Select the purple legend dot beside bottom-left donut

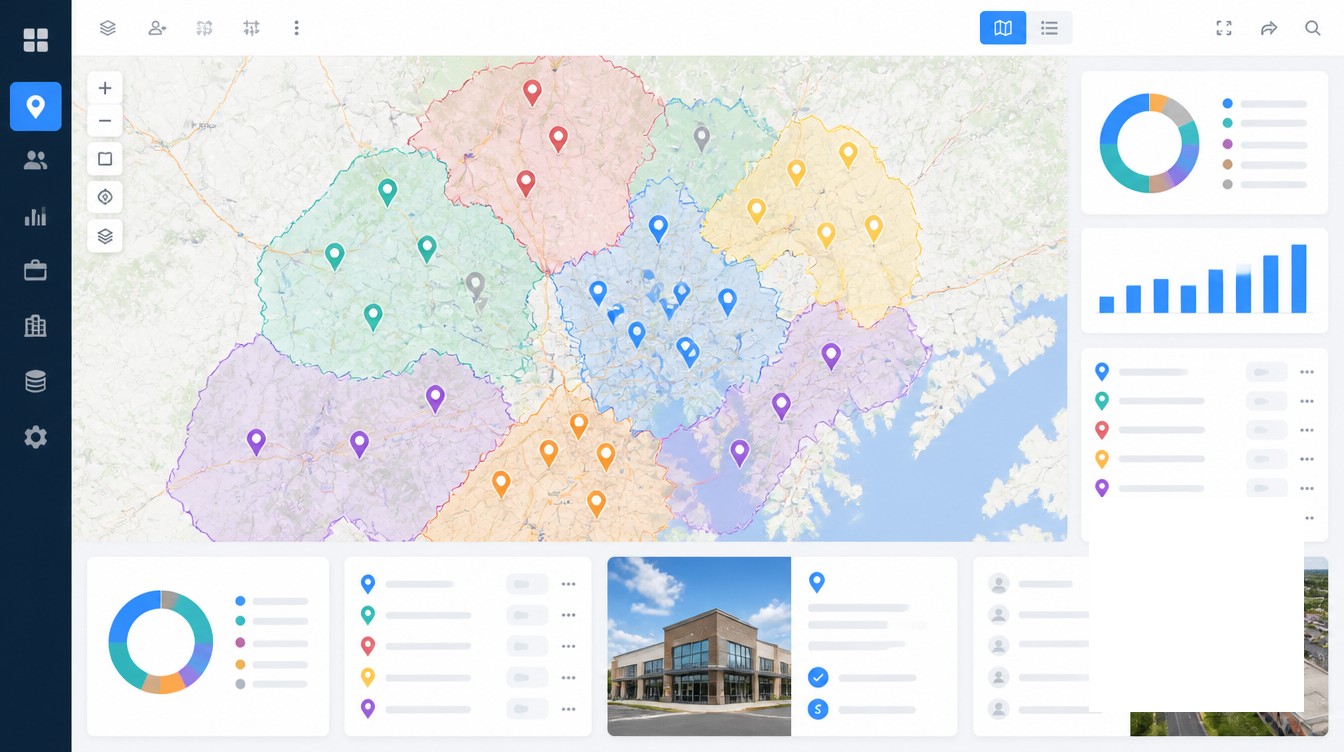240,643
